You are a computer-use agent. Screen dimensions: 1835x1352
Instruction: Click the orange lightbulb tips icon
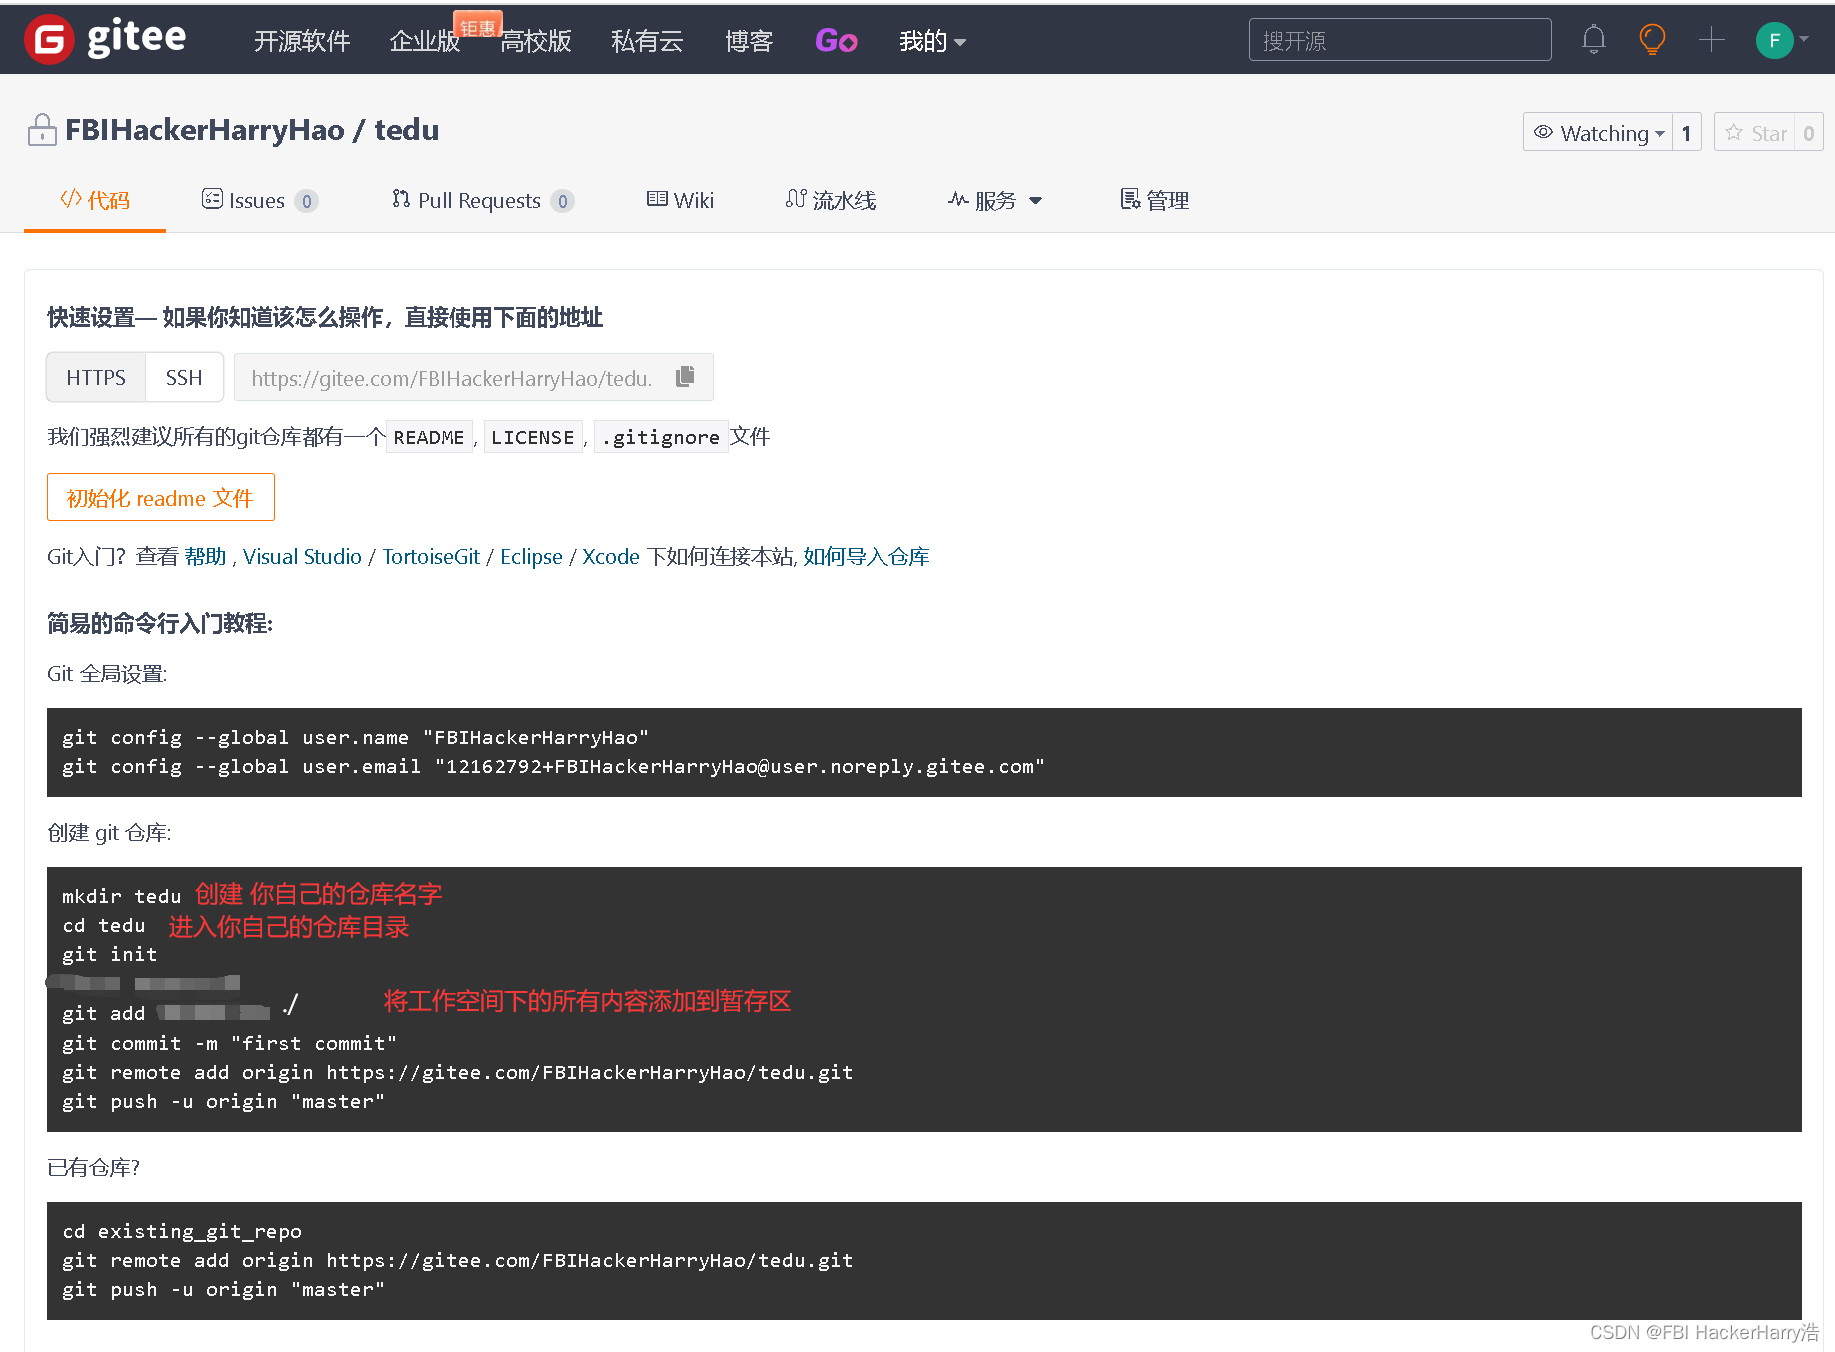tap(1652, 40)
